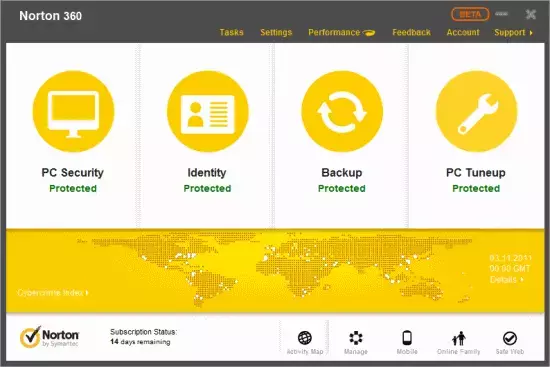Click Protected status under Identity

tap(207, 188)
